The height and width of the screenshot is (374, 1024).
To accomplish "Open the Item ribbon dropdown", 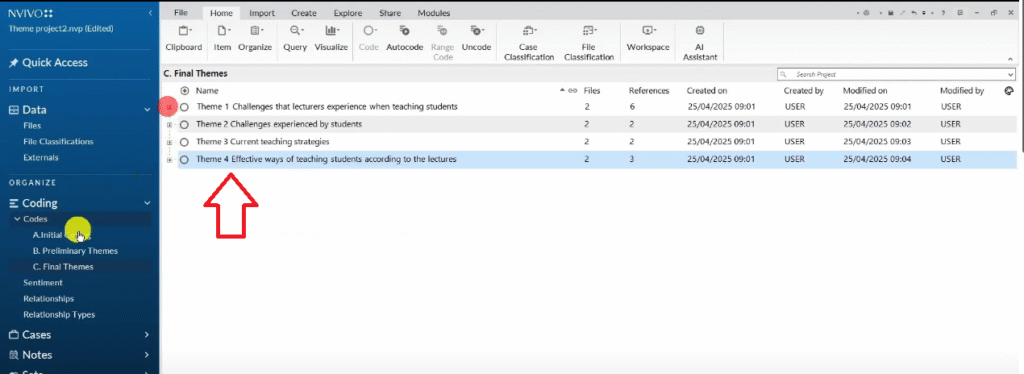I will coord(223,39).
